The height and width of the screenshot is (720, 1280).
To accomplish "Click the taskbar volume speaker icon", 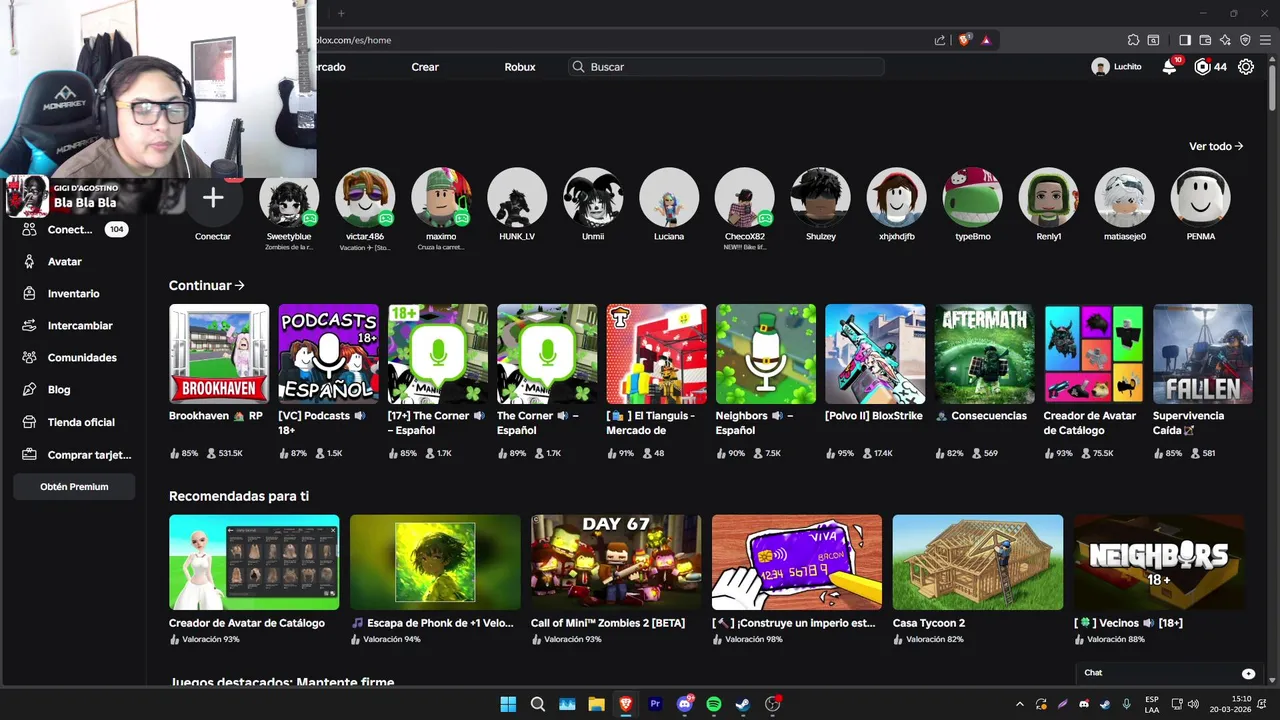I will tap(1193, 704).
